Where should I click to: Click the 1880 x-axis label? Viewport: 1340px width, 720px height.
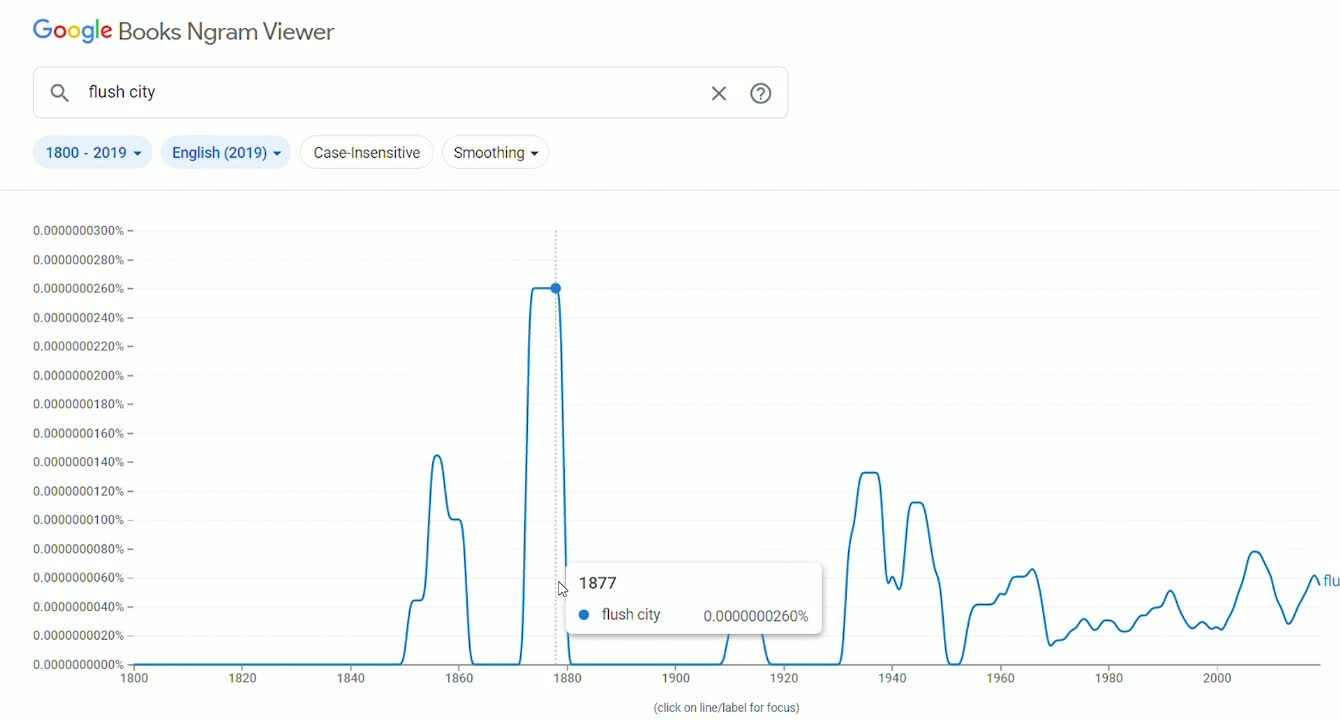click(x=567, y=678)
